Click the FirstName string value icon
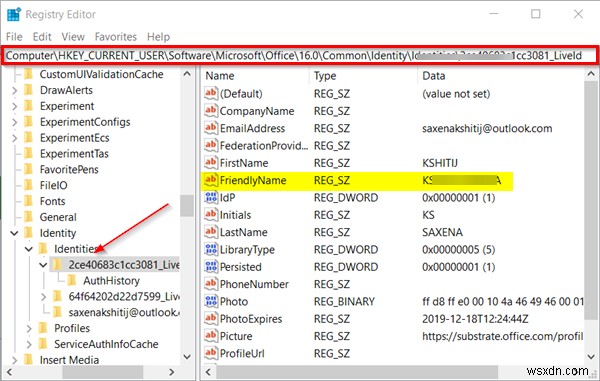The height and width of the screenshot is (381, 600). pyautogui.click(x=211, y=163)
